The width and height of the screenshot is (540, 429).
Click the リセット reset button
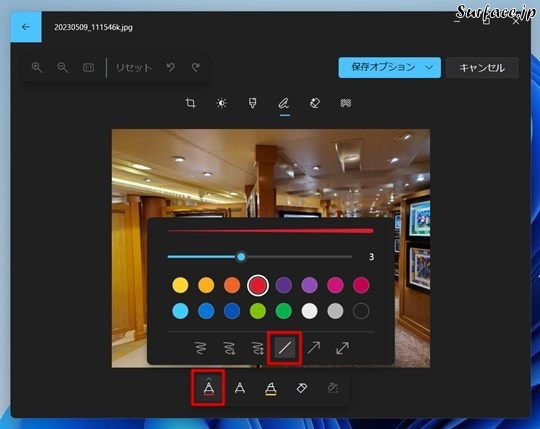(134, 67)
